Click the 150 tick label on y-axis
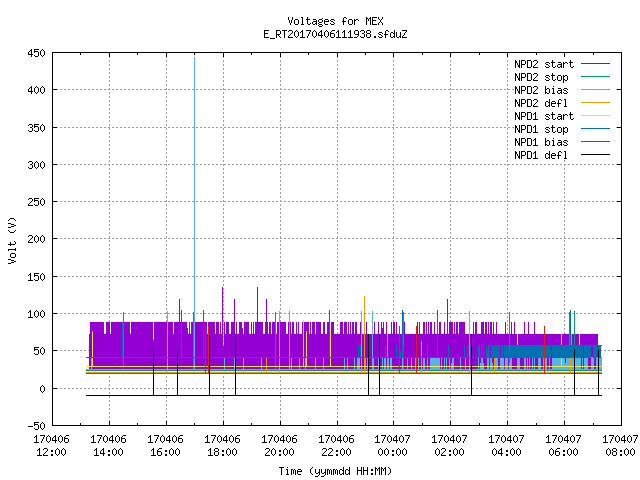This screenshot has width=640, height=480. pyautogui.click(x=36, y=277)
